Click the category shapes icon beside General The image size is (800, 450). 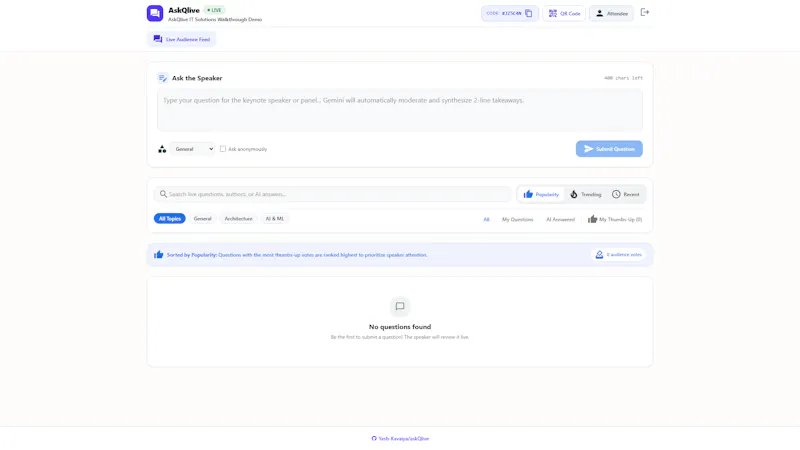[162, 149]
